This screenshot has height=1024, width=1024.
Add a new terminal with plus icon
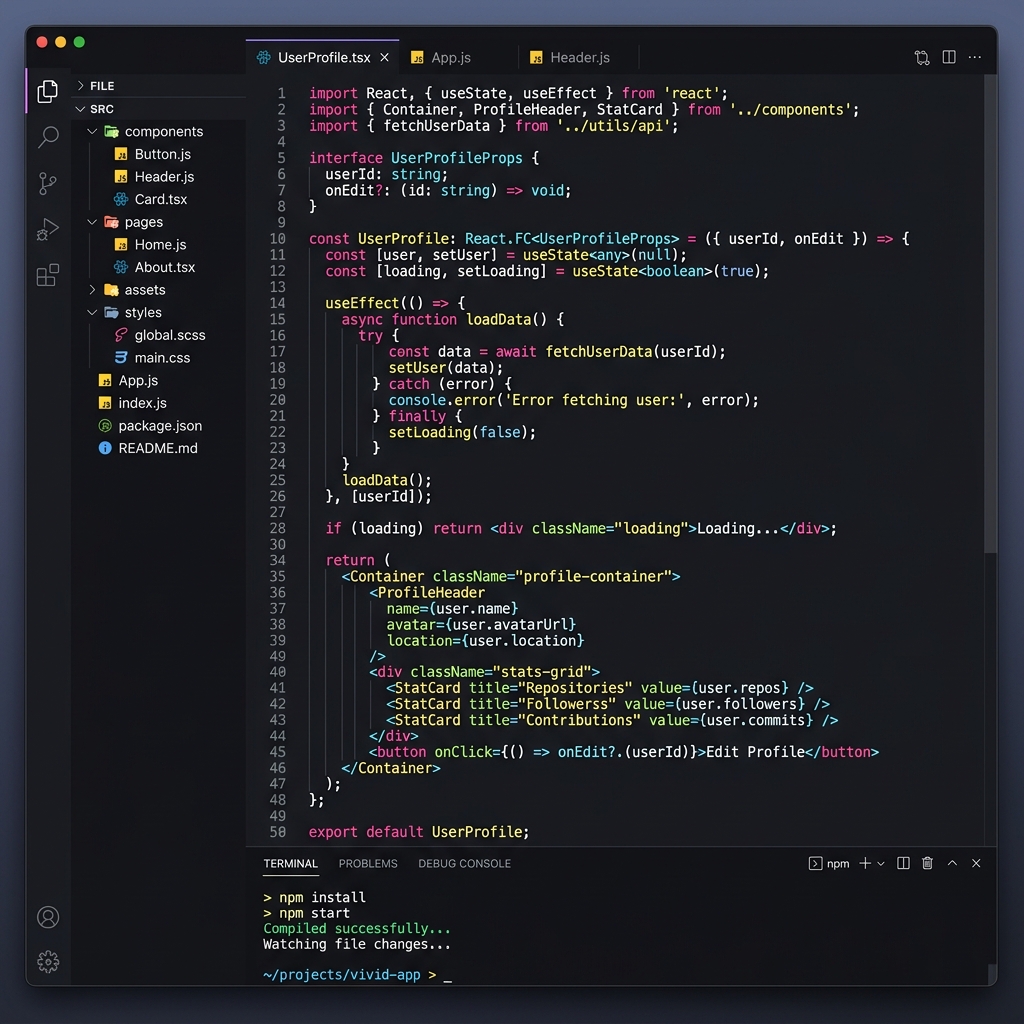pos(865,863)
